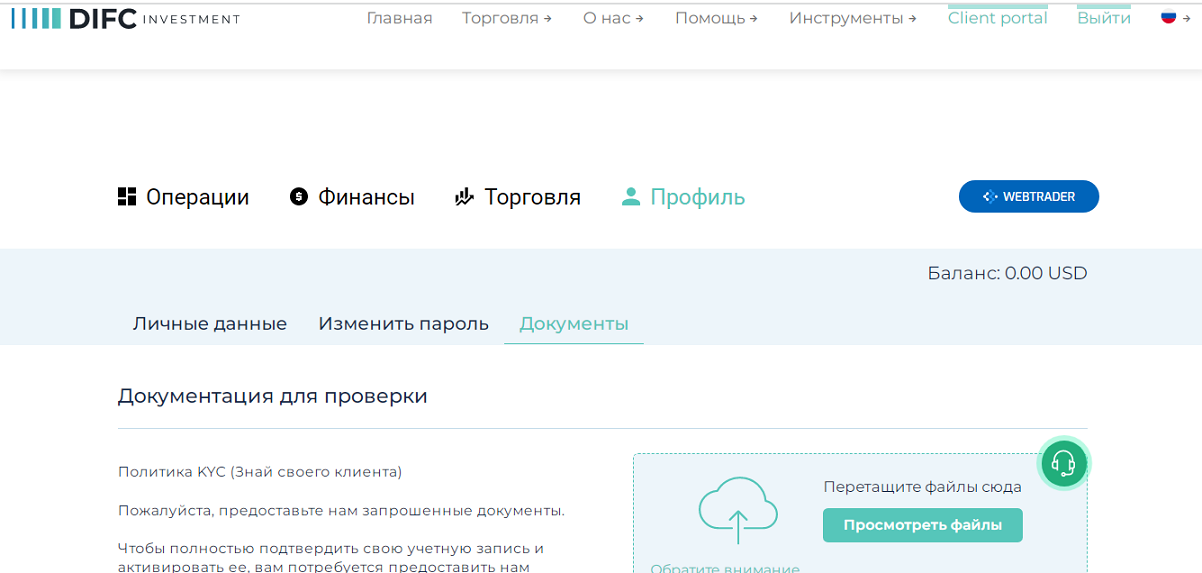Click the Обратите внимание text

pyautogui.click(x=725, y=568)
